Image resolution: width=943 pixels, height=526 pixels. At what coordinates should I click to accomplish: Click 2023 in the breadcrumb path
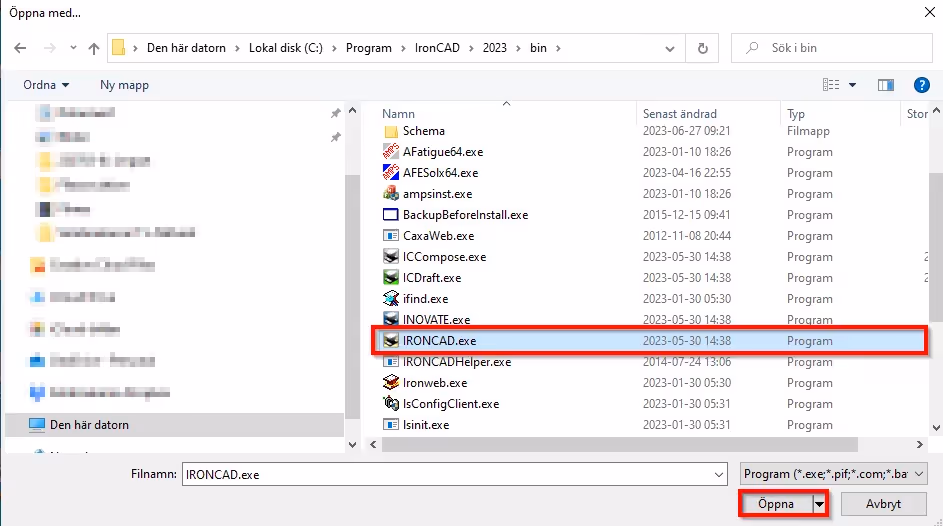click(x=495, y=48)
